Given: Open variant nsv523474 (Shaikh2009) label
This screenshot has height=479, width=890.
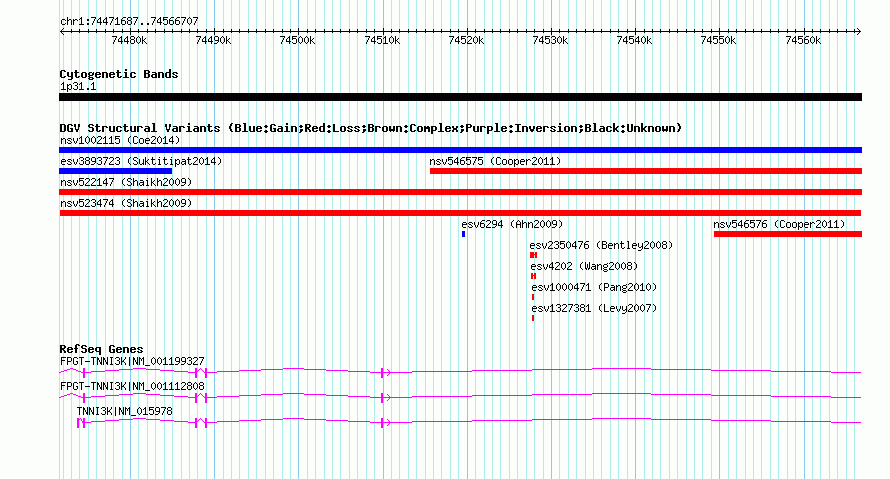Looking at the screenshot, I should [x=126, y=203].
